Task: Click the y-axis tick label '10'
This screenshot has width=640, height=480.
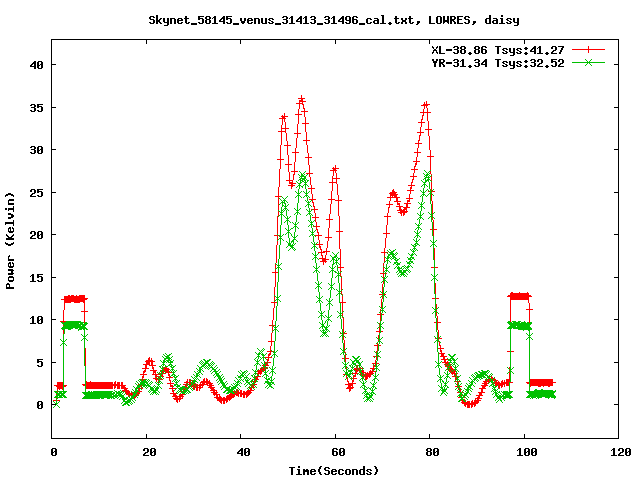Action: tap(37, 320)
